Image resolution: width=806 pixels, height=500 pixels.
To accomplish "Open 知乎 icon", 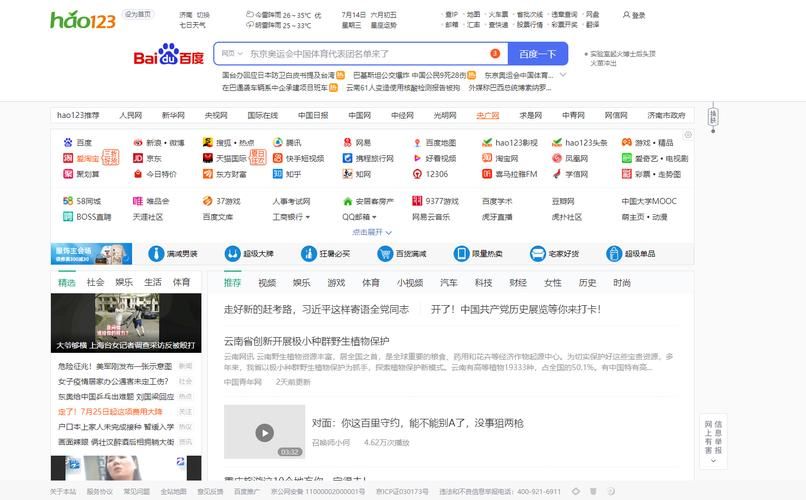I will pos(278,174).
